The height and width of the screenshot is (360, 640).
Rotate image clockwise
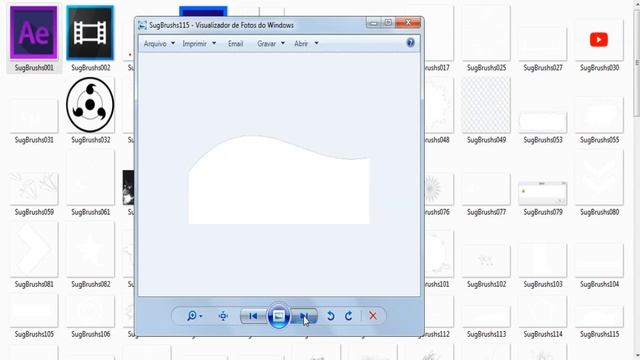click(349, 316)
